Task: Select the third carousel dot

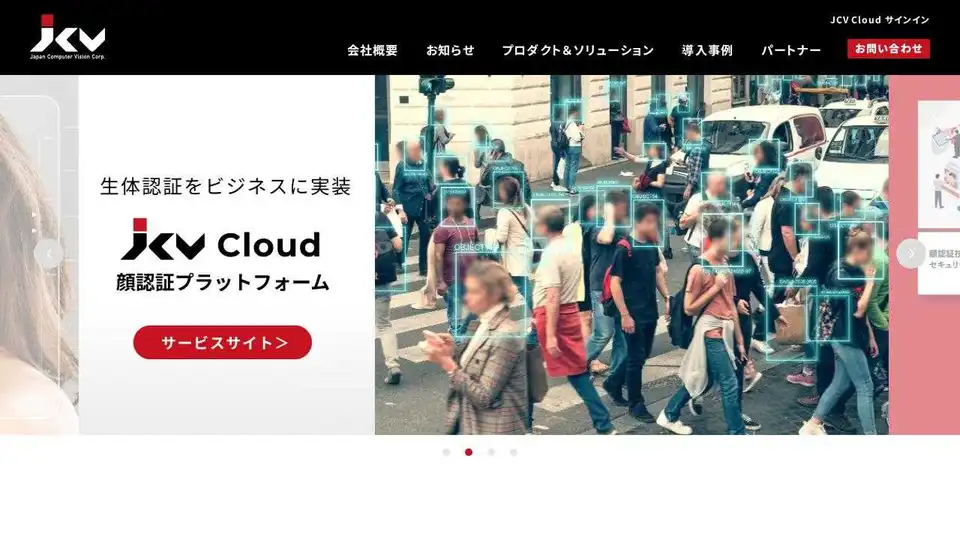Action: pos(491,452)
